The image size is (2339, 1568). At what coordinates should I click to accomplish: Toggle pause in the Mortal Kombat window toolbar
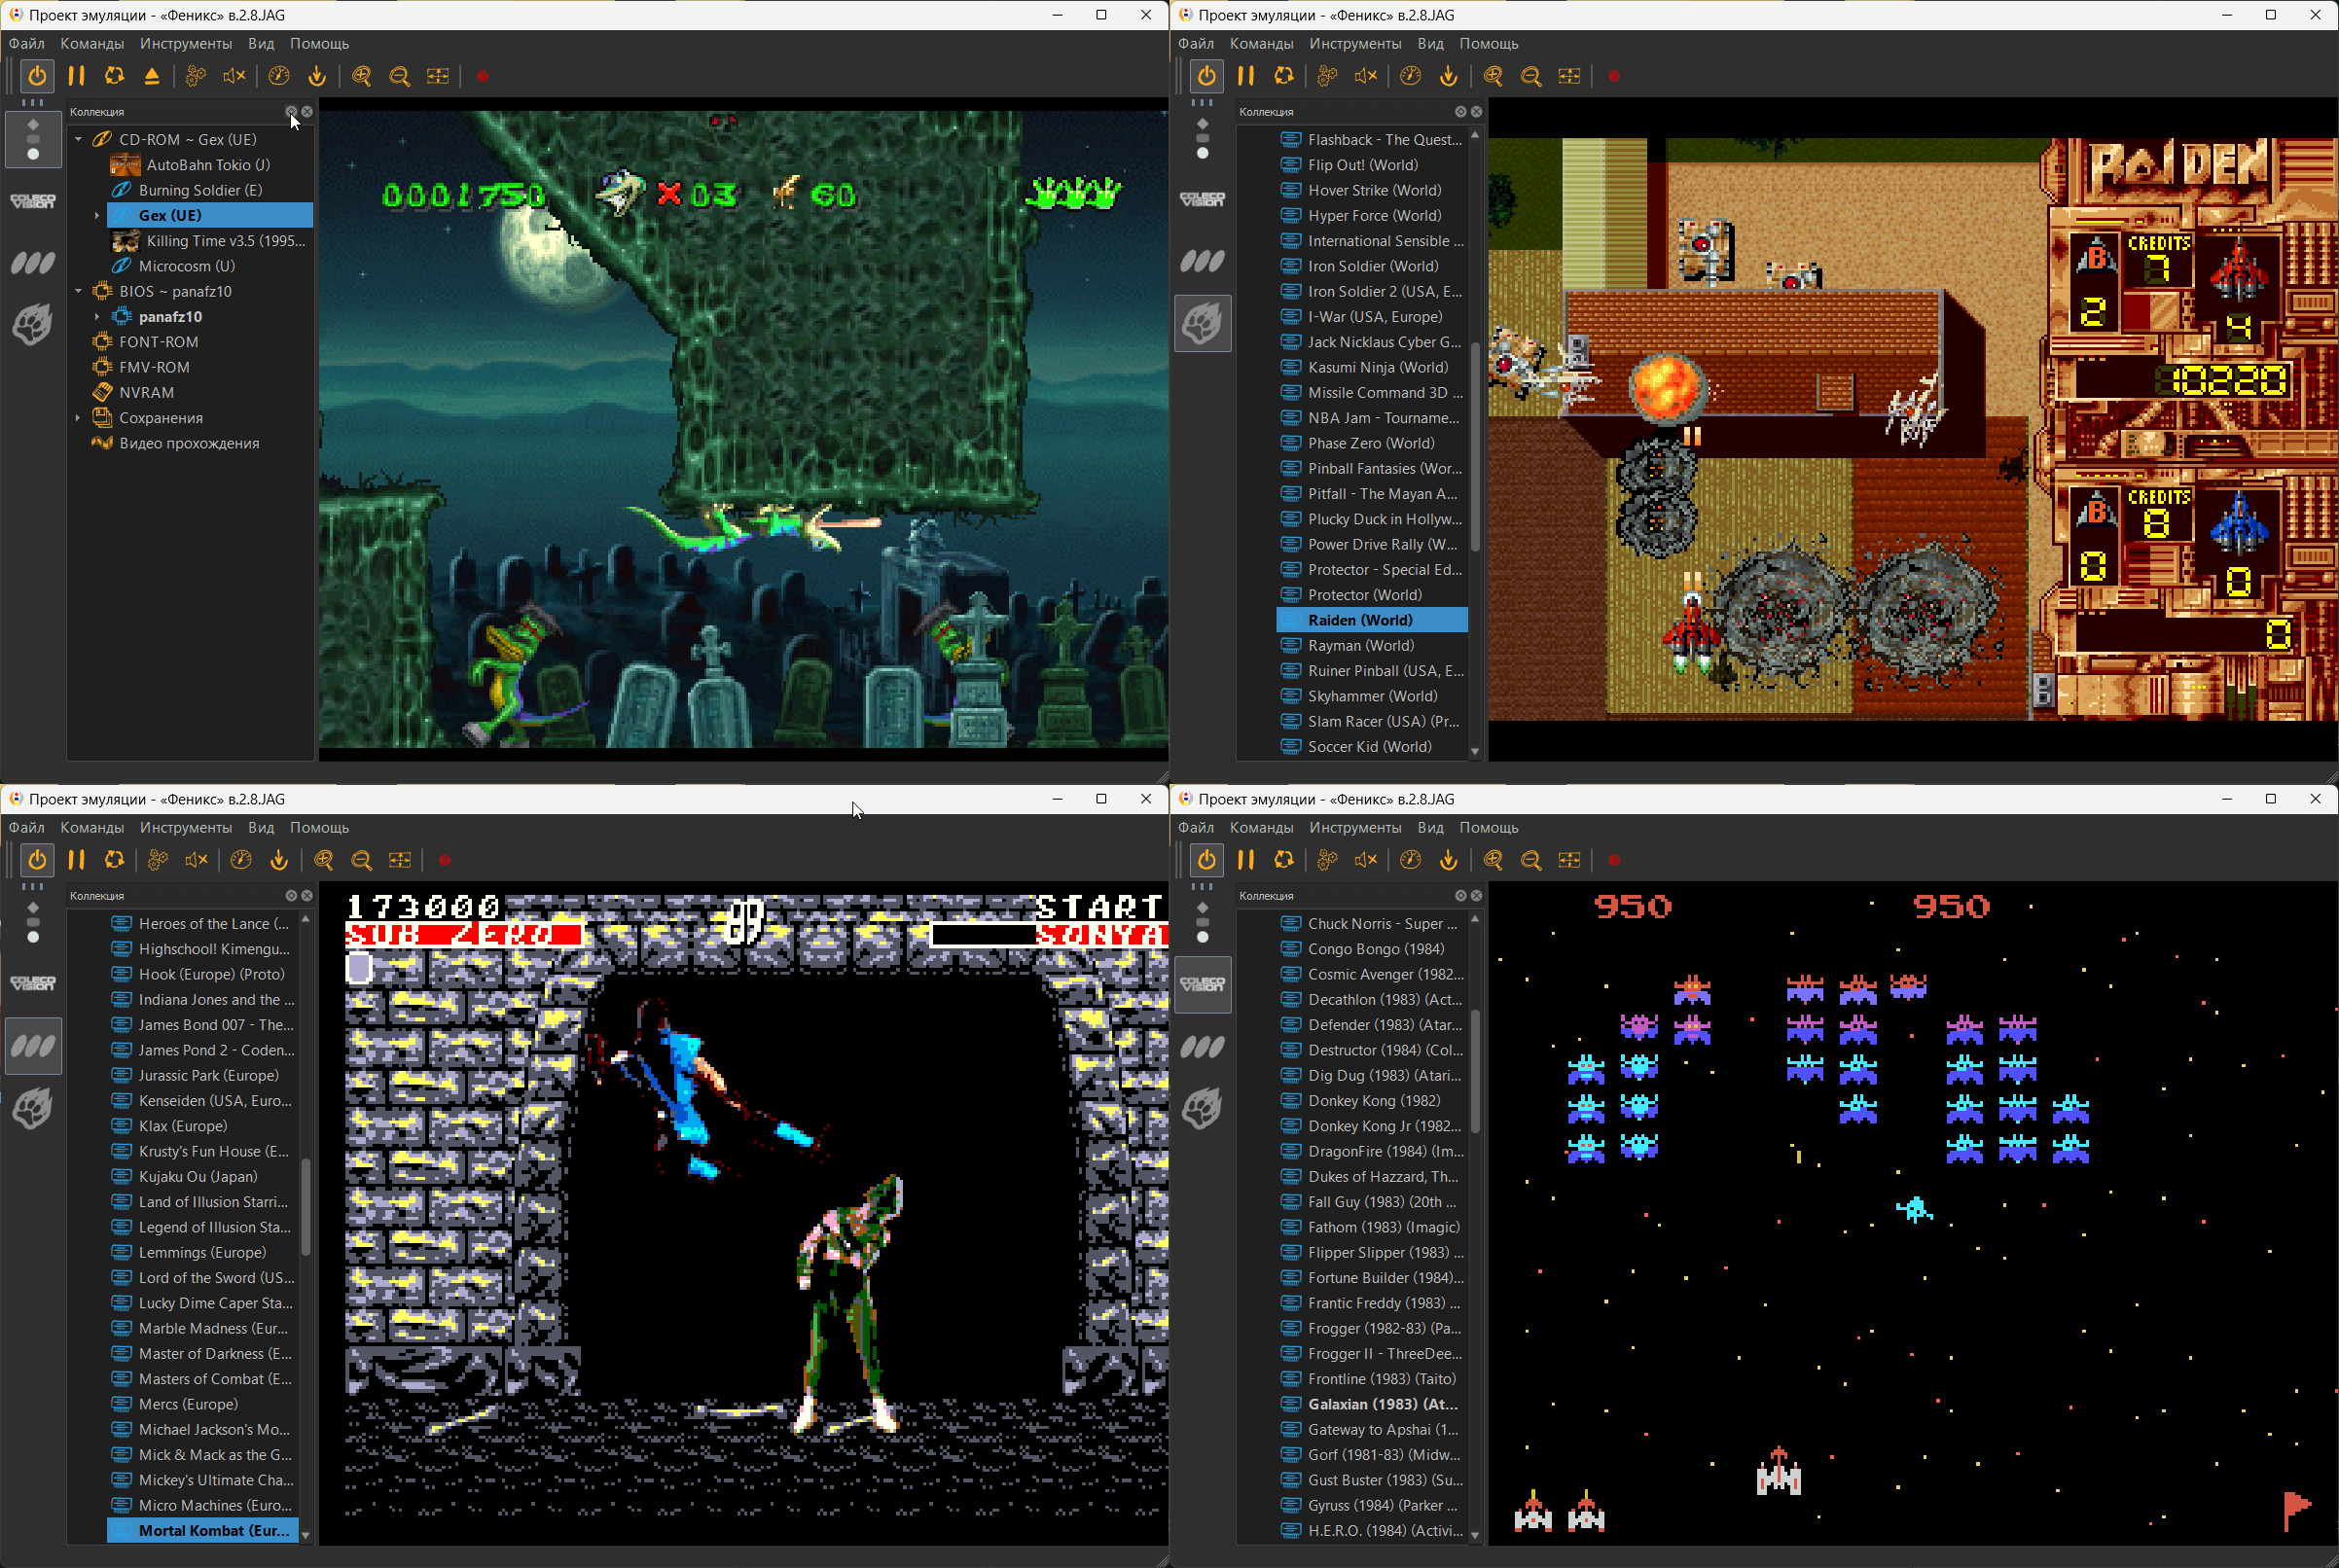(x=76, y=860)
